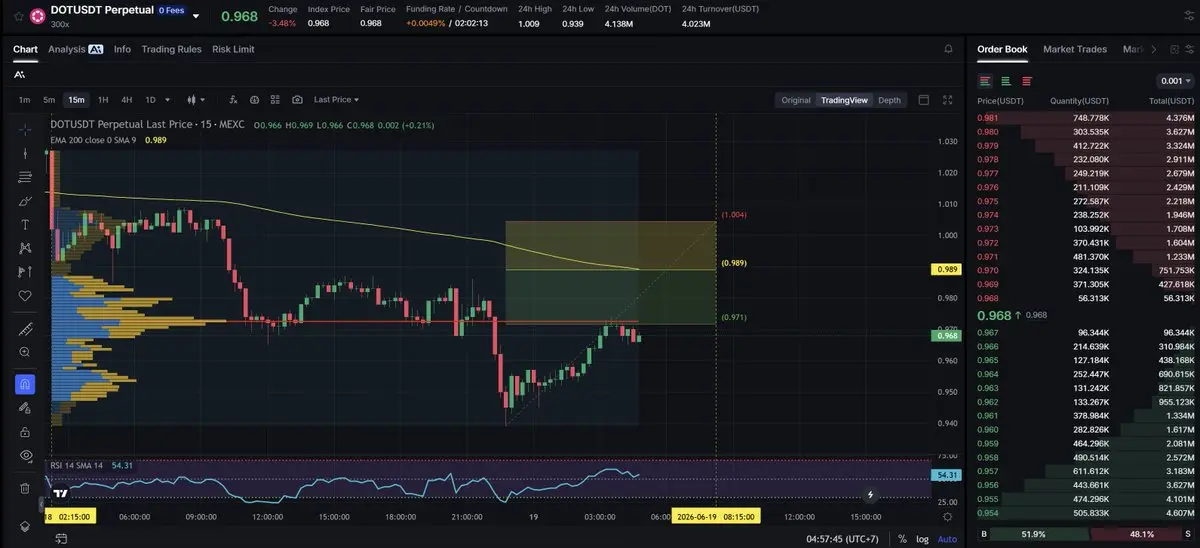Open the heart icons tool

(25, 296)
